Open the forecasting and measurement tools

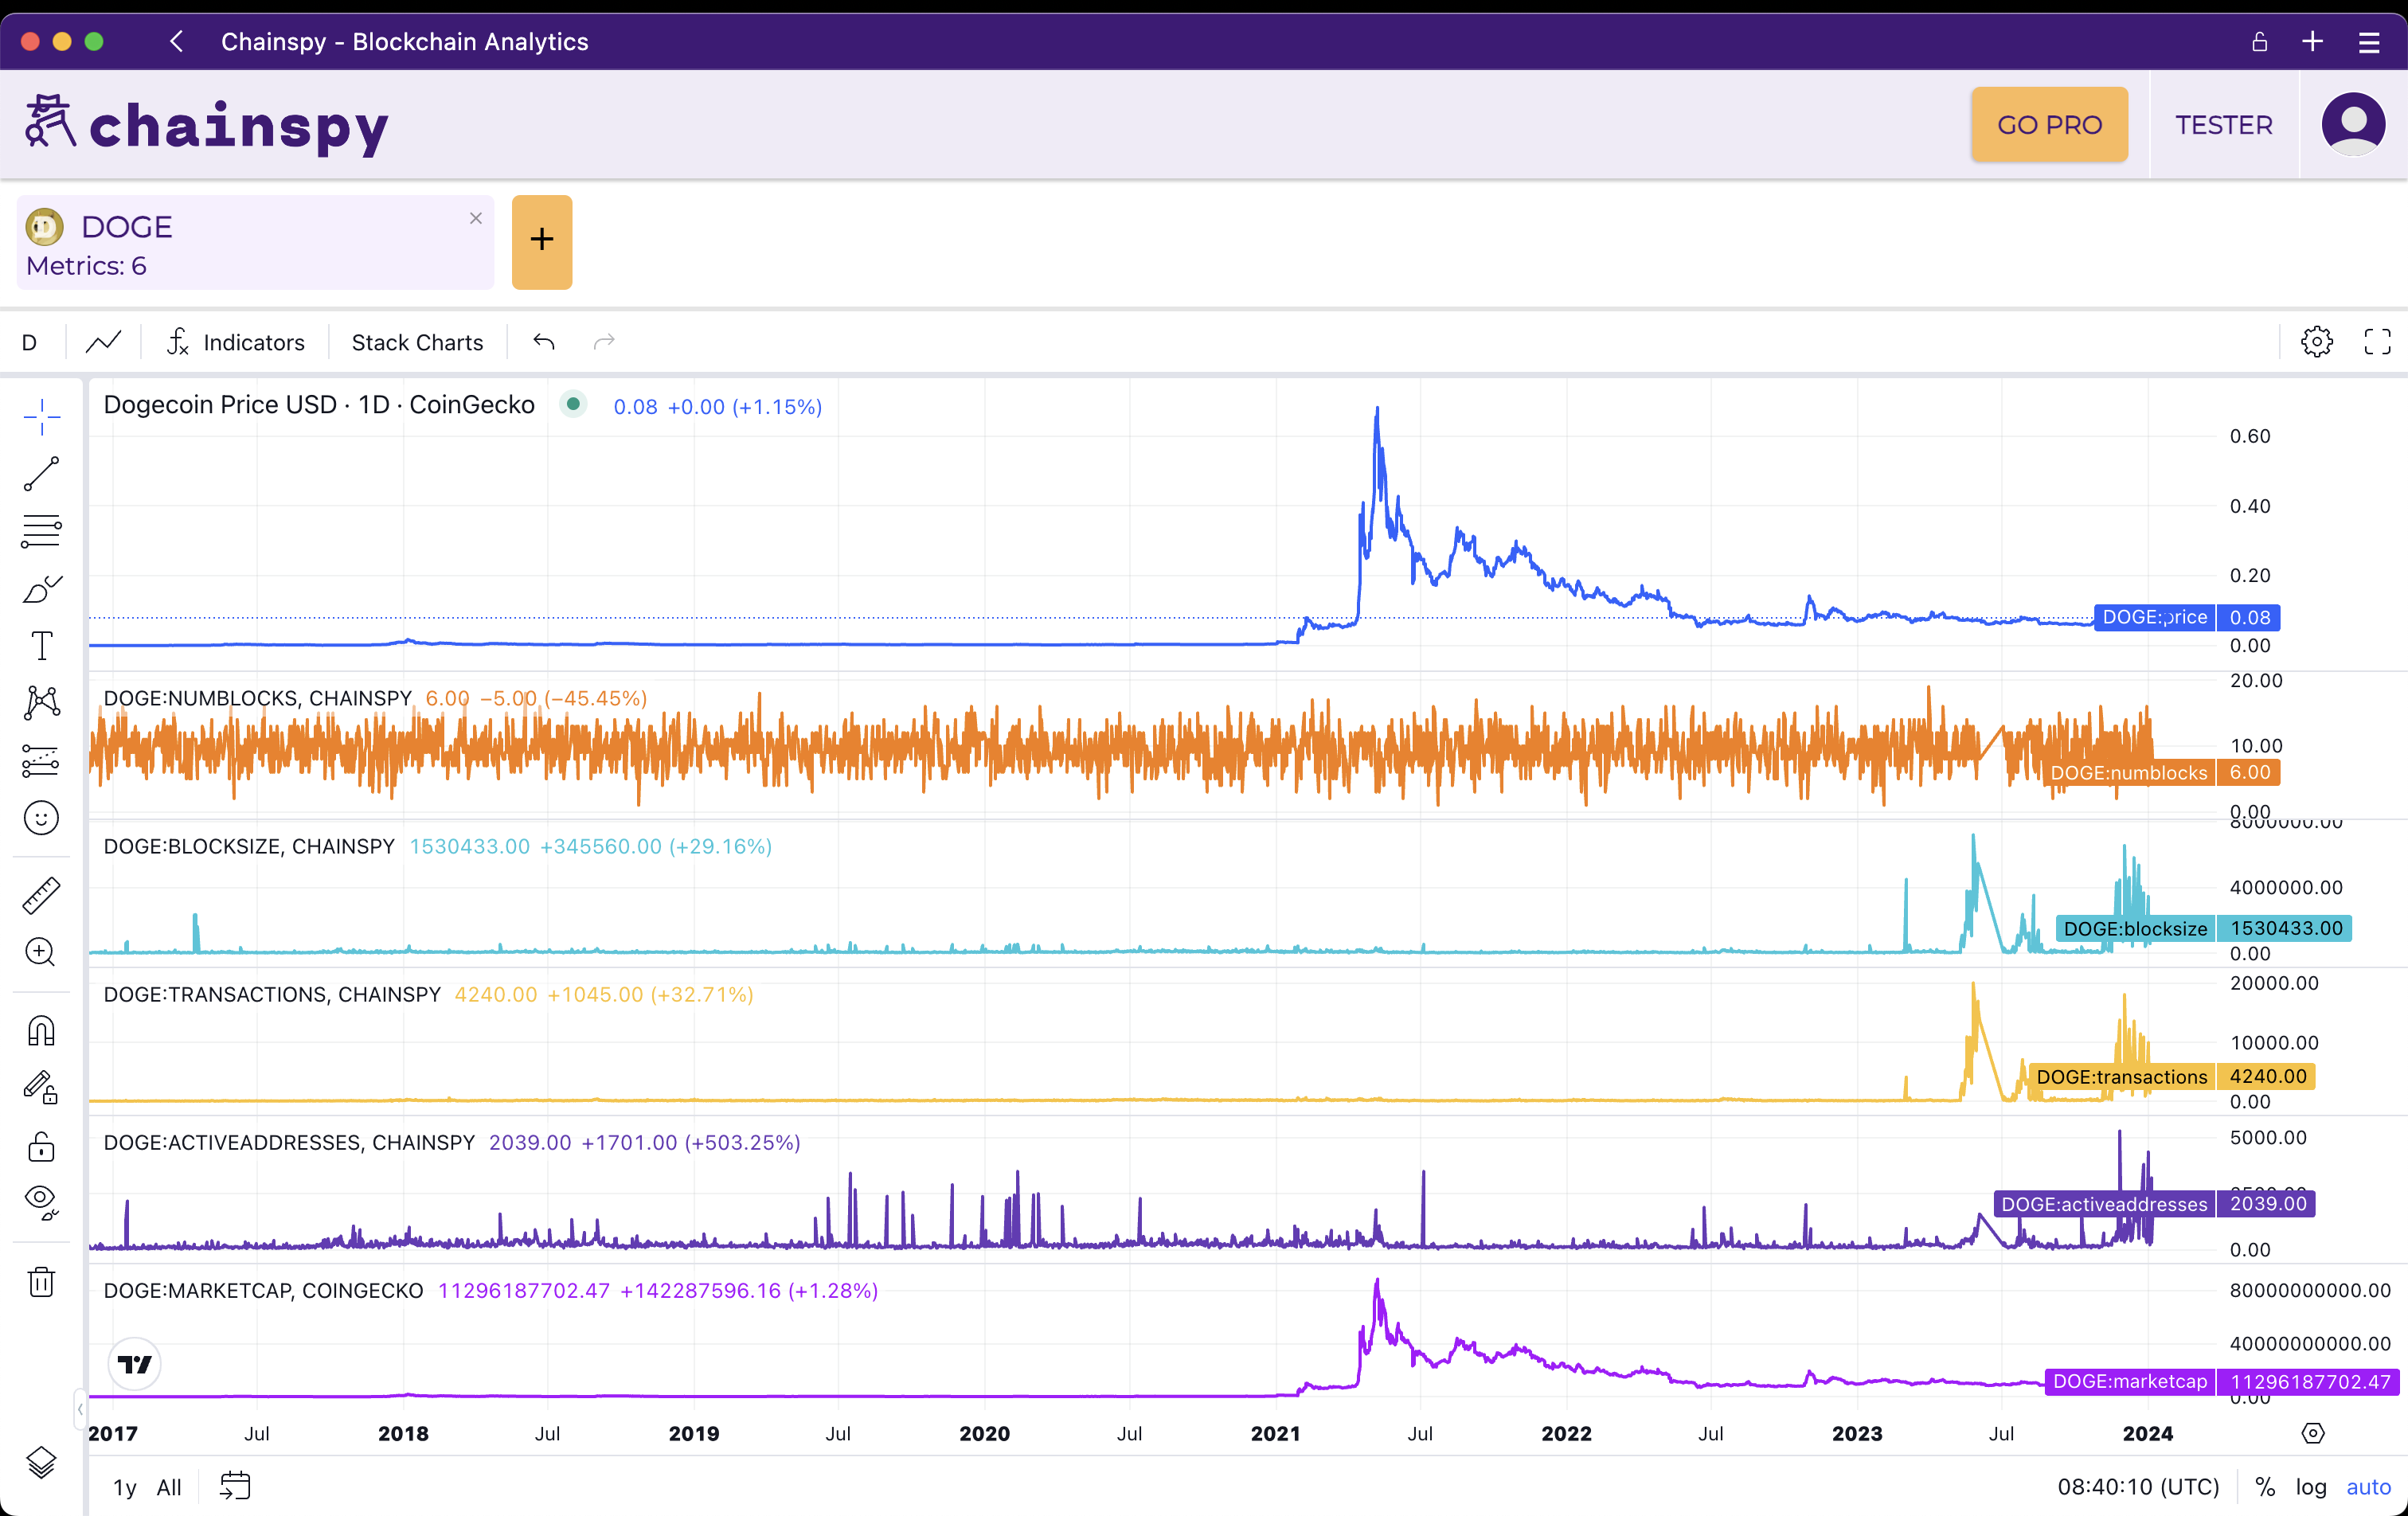[42, 761]
